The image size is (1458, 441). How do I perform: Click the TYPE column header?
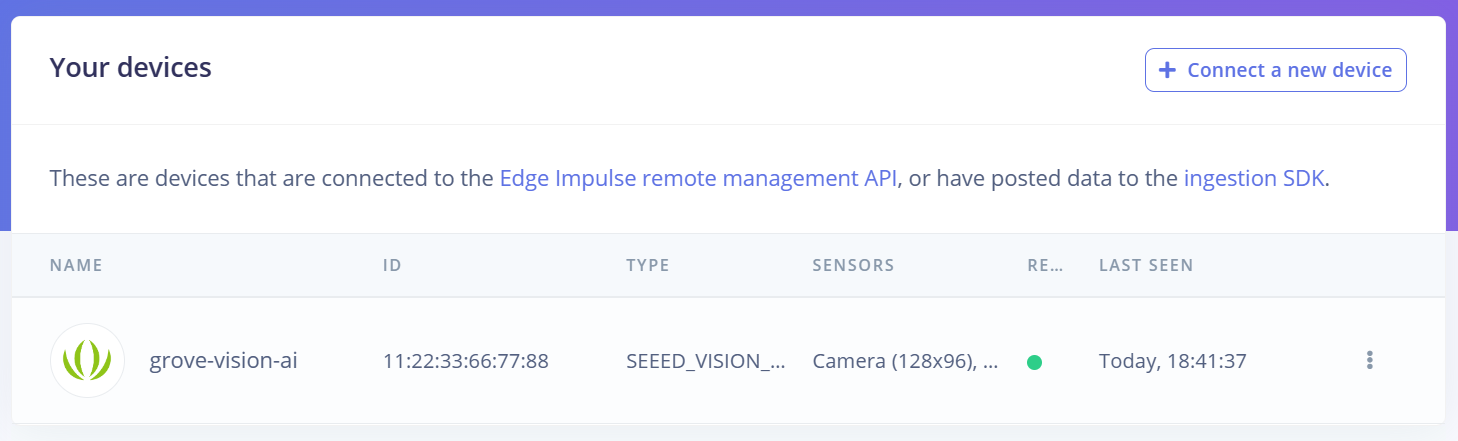647,265
